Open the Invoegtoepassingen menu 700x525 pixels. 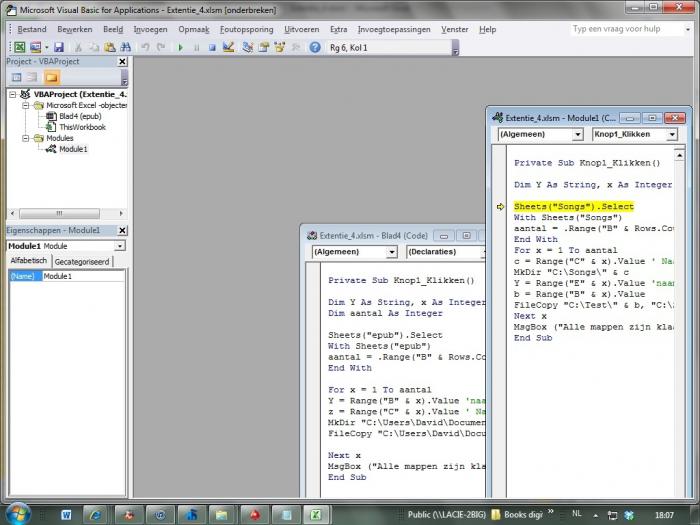click(x=394, y=29)
